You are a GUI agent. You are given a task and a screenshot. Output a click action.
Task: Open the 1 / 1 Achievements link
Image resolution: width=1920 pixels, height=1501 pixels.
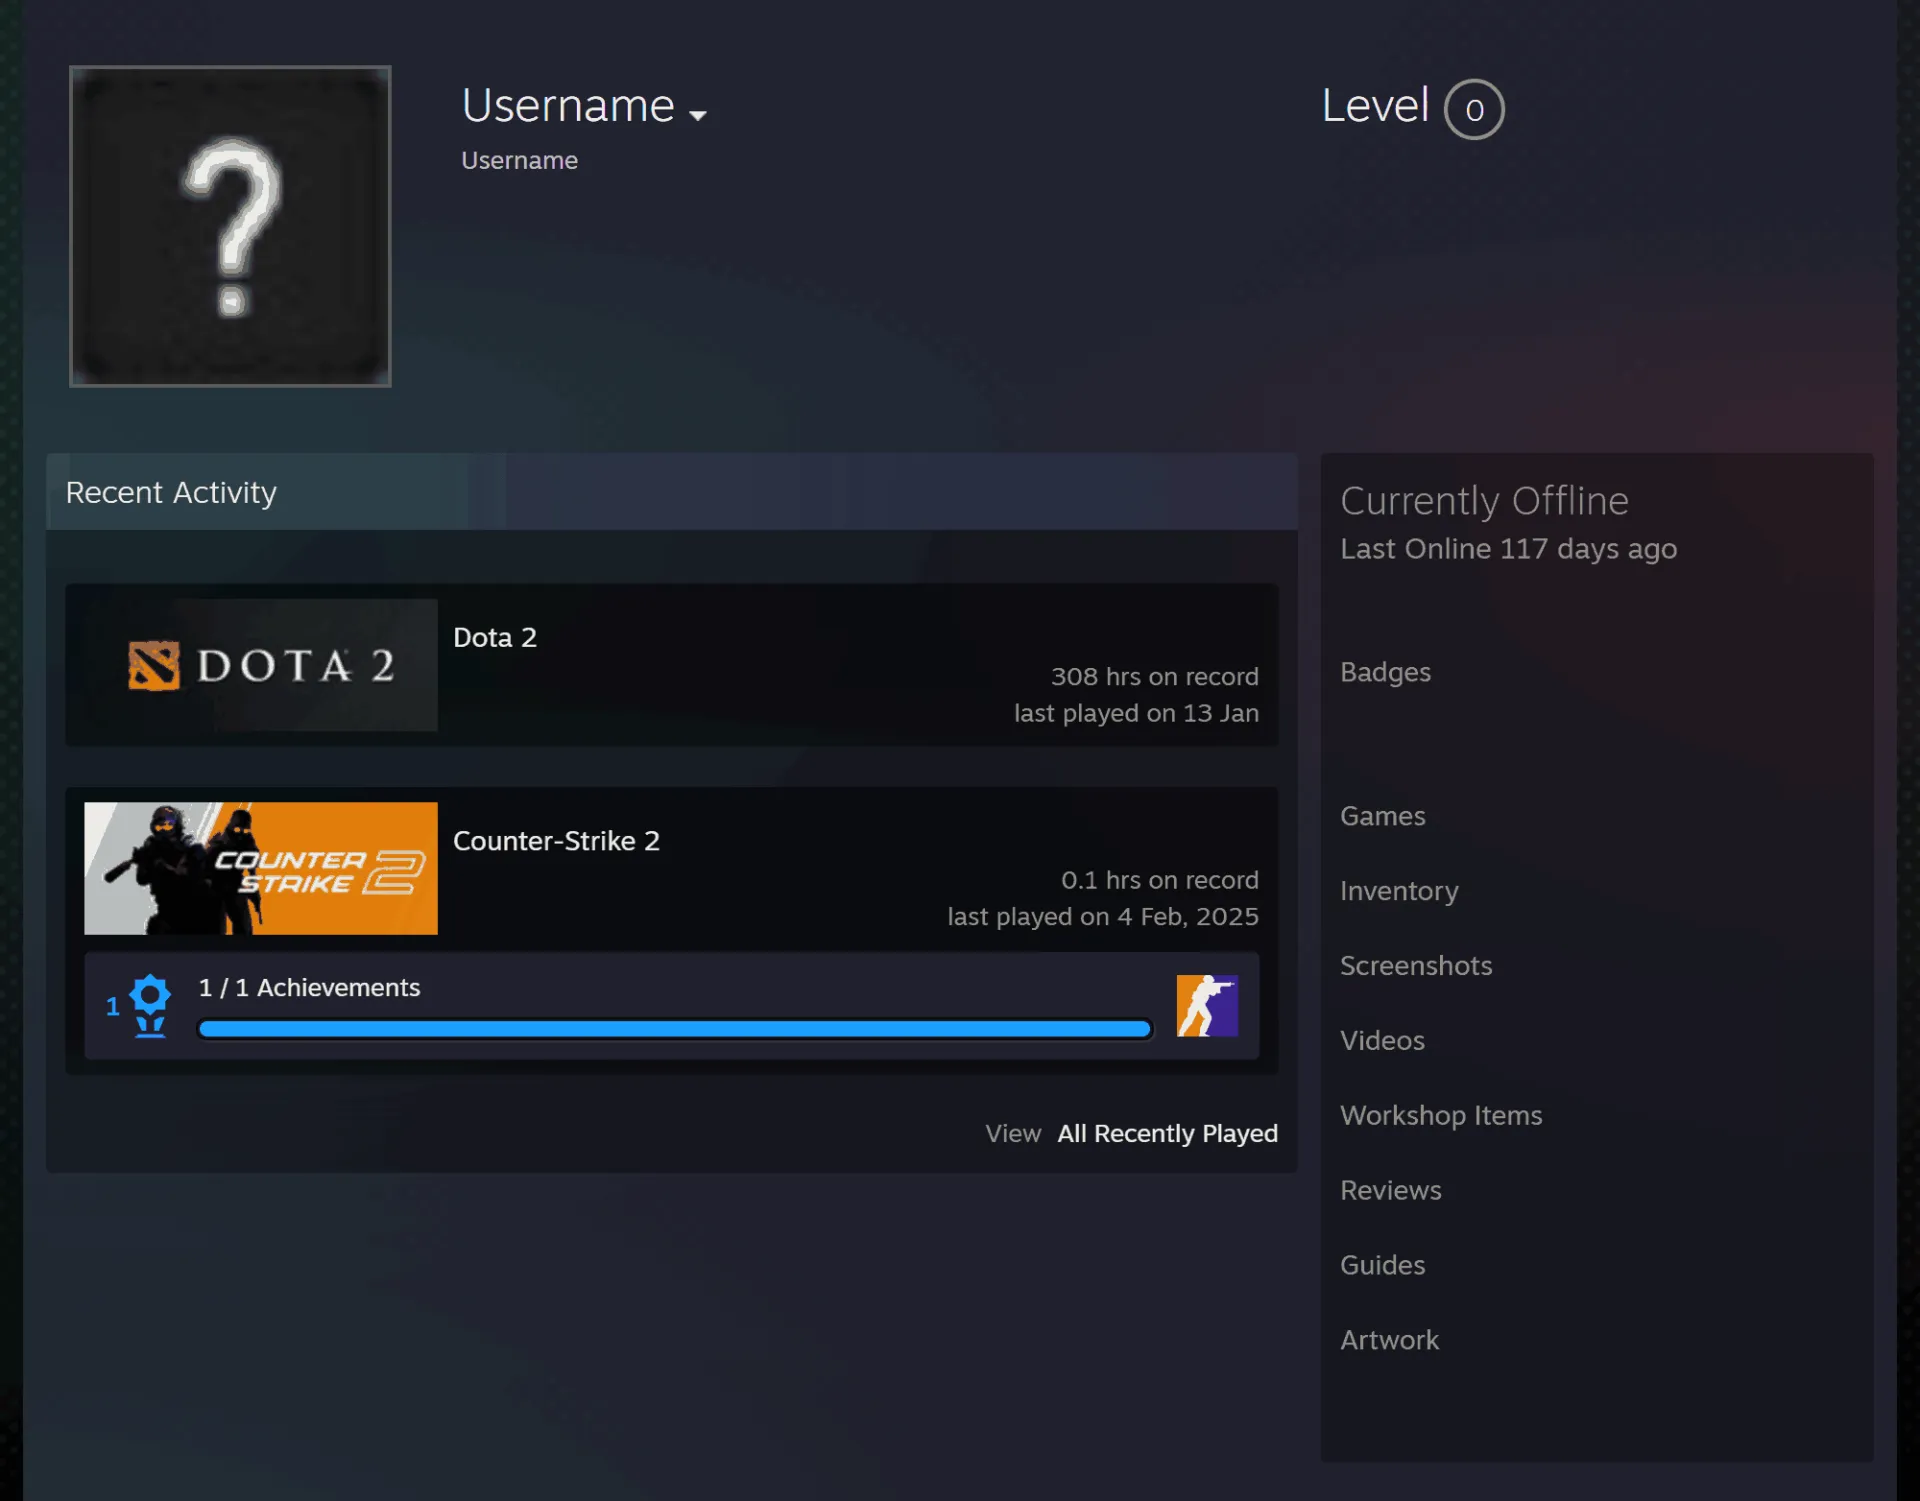tap(309, 988)
